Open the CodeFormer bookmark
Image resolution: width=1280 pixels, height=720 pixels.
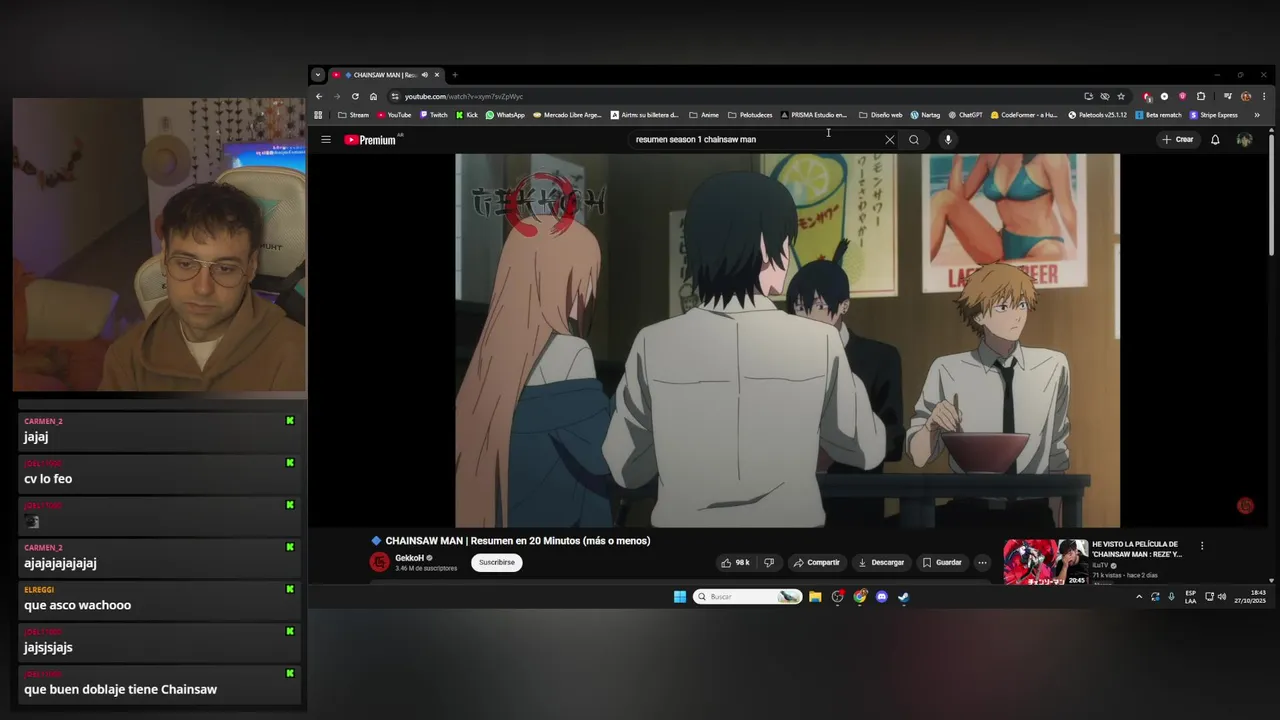click(1024, 115)
